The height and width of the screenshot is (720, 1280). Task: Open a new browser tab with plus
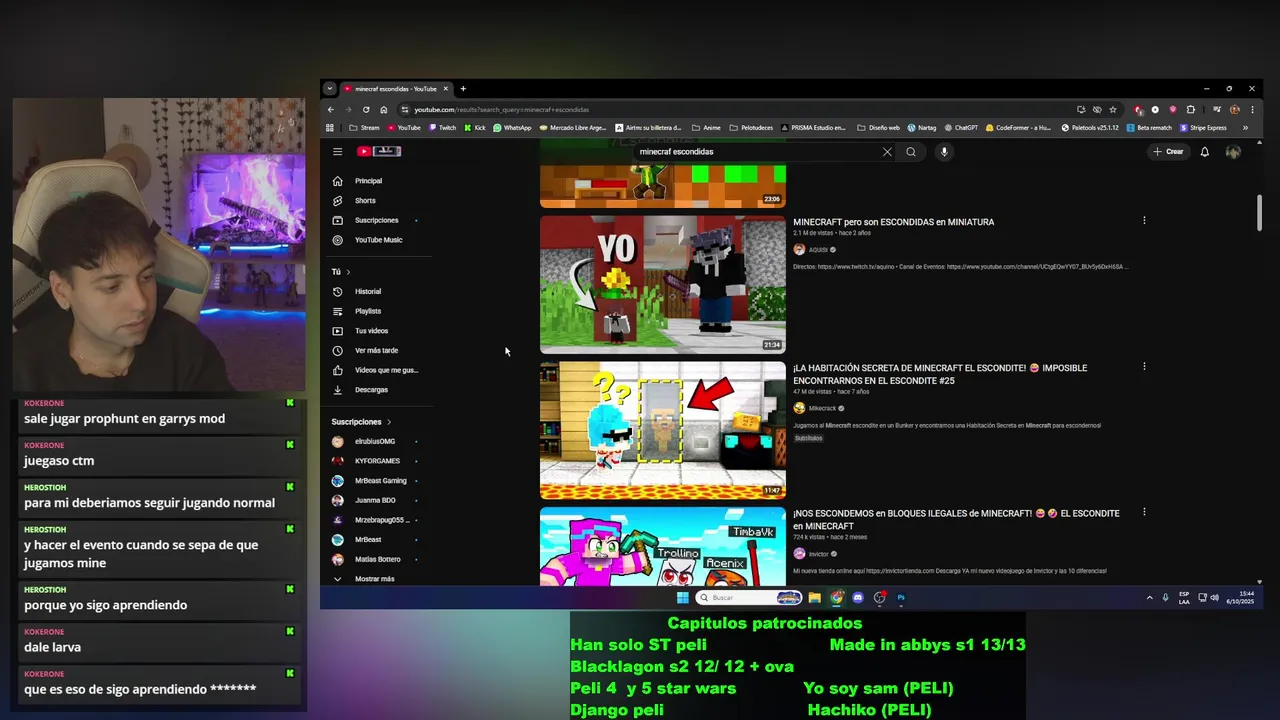pos(463,89)
